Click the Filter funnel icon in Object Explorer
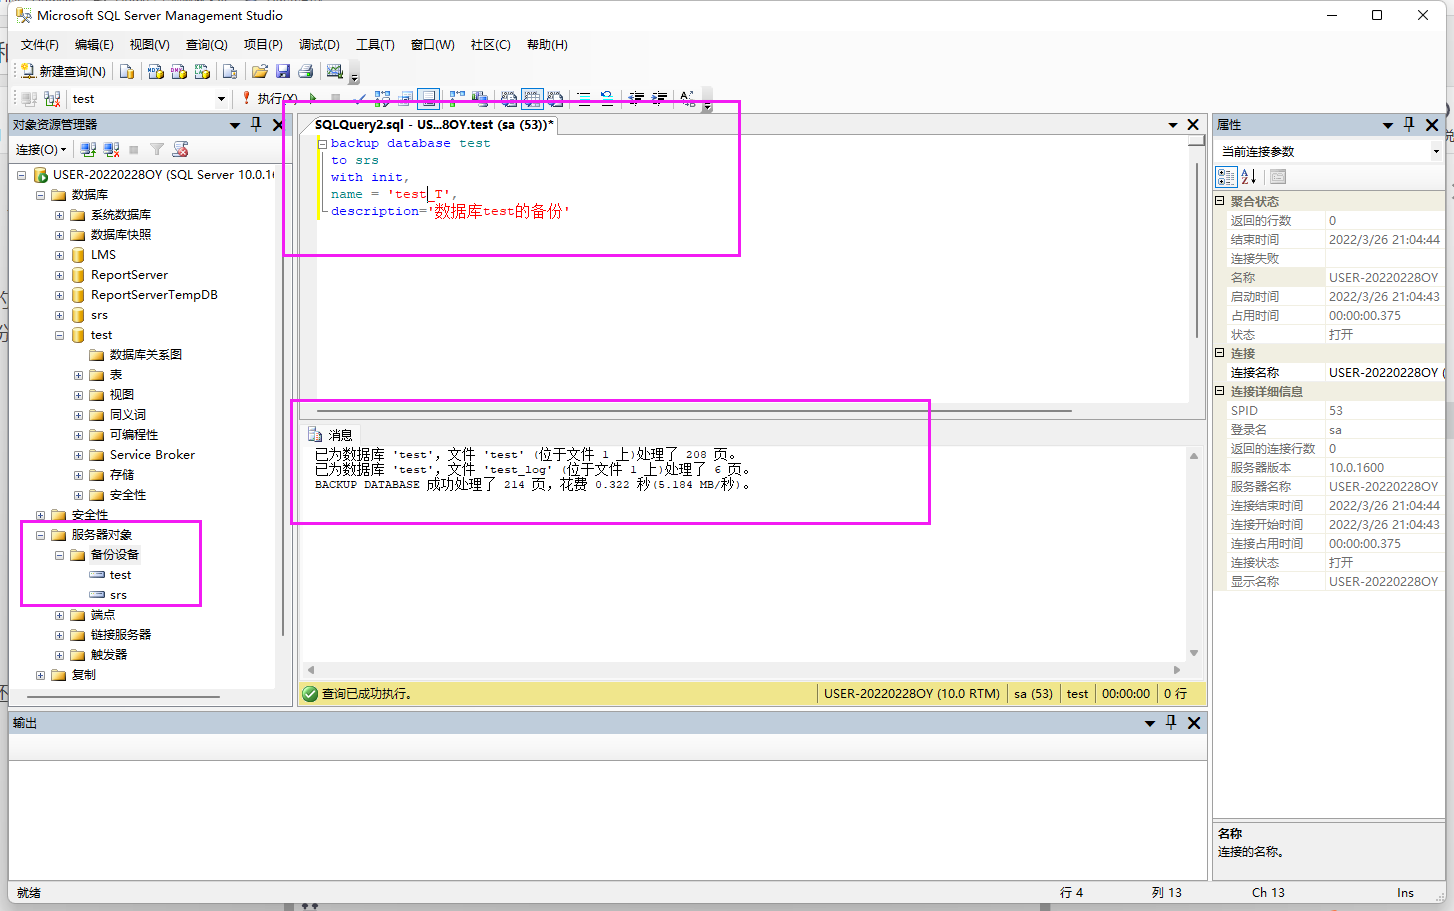Viewport: 1454px width, 911px height. click(x=157, y=149)
